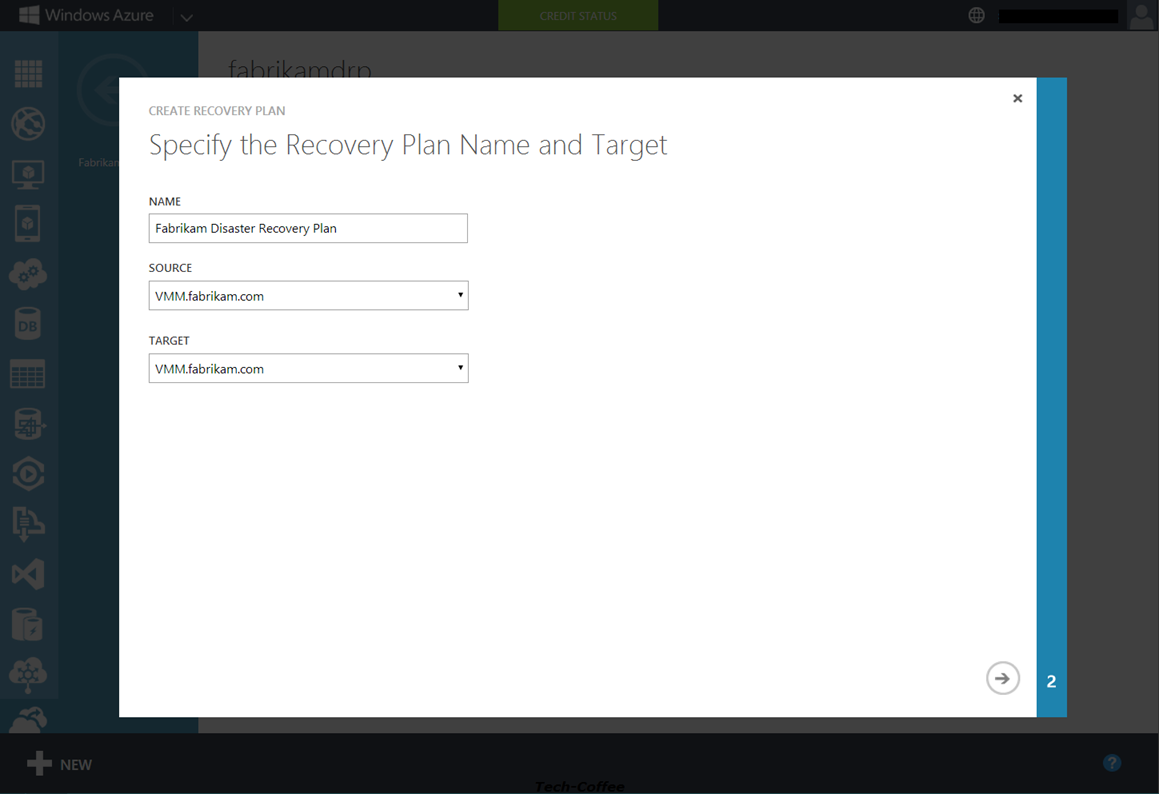
Task: Click the next arrow button in wizard
Action: click(1002, 678)
